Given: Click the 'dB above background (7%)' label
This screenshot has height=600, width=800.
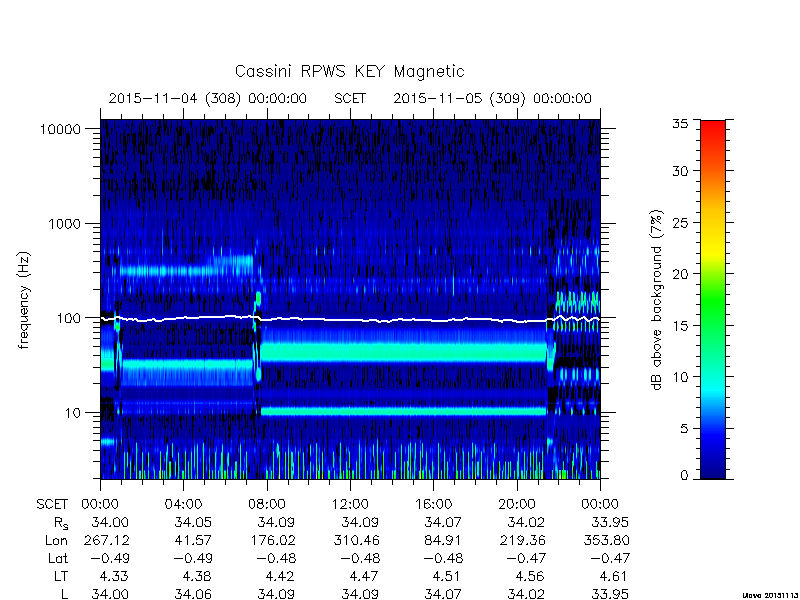Looking at the screenshot, I should click(x=657, y=300).
